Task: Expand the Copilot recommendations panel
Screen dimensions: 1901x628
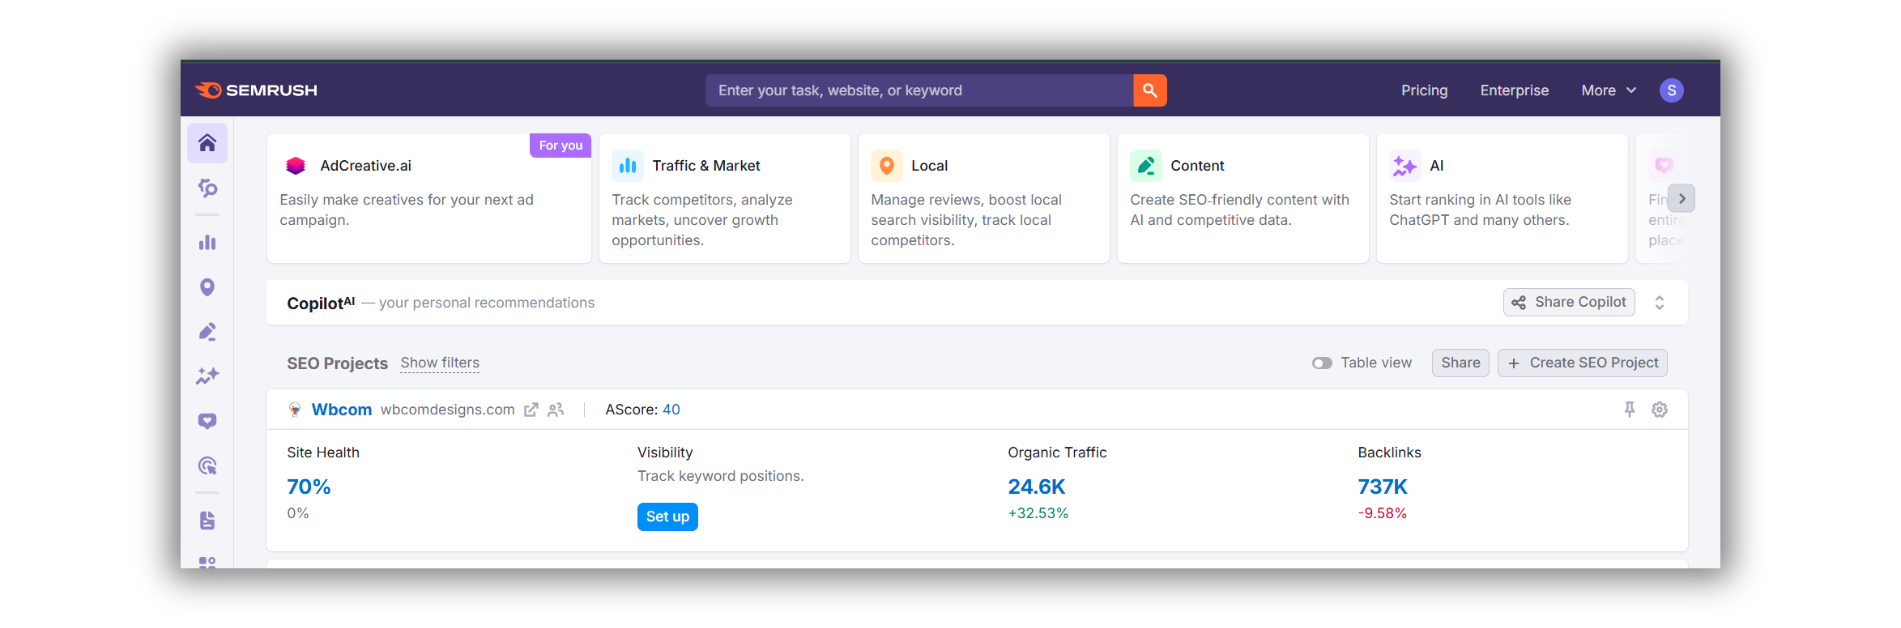Action: (1659, 302)
